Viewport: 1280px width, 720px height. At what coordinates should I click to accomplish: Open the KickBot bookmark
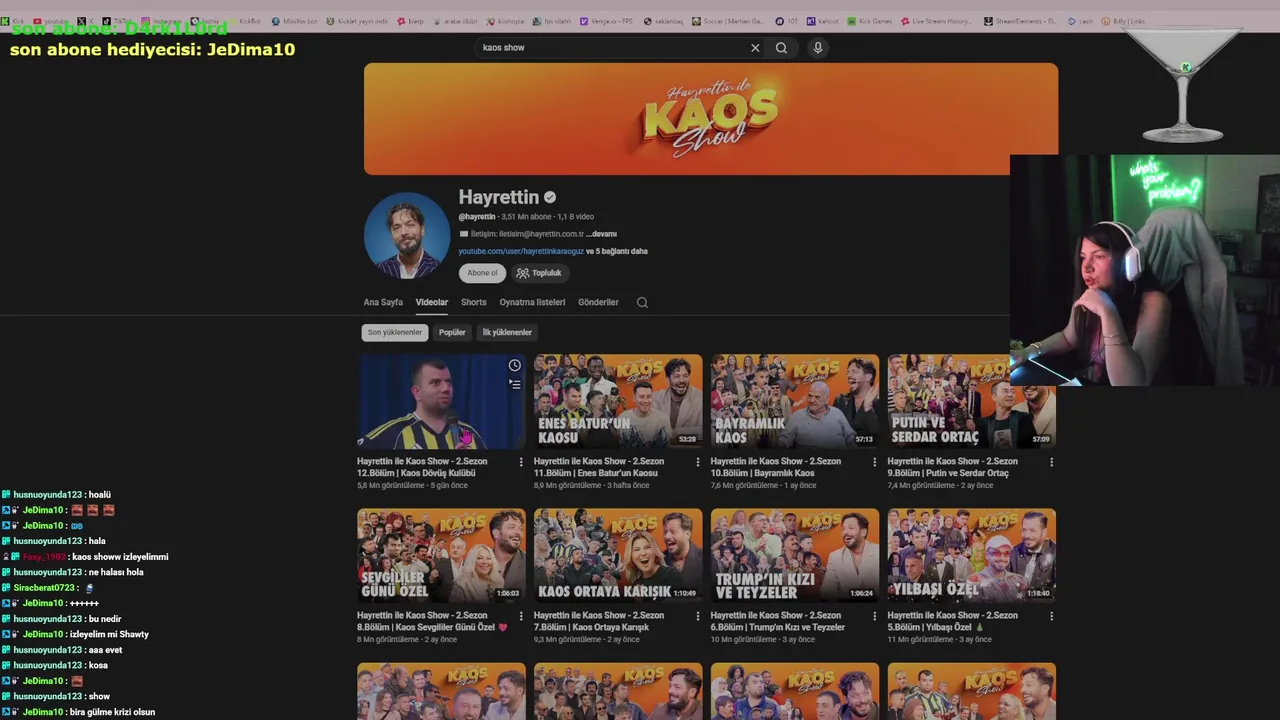[x=246, y=21]
